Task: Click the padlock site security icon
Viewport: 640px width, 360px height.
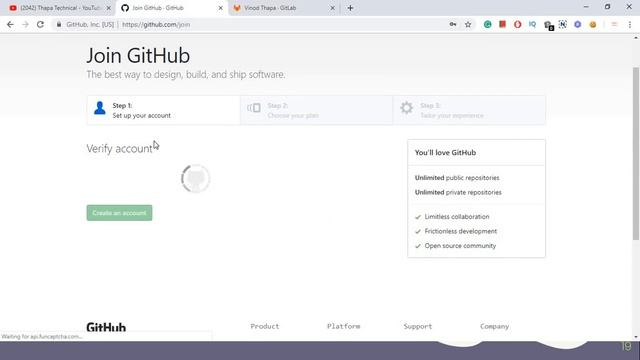Action: [59, 24]
